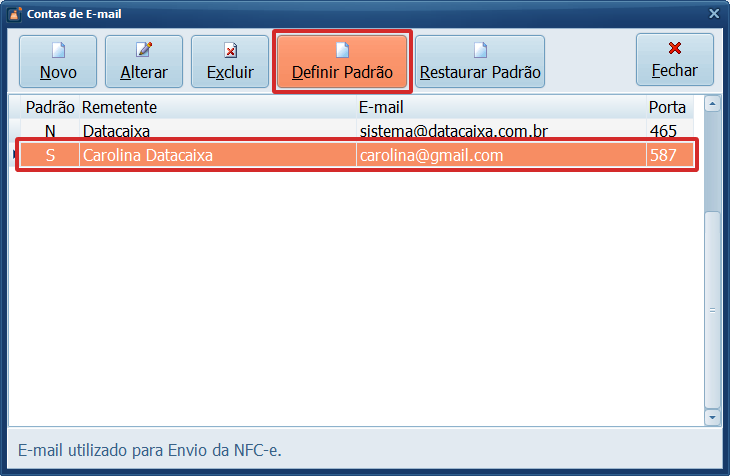Close the Contas de E-mail window

click(714, 14)
